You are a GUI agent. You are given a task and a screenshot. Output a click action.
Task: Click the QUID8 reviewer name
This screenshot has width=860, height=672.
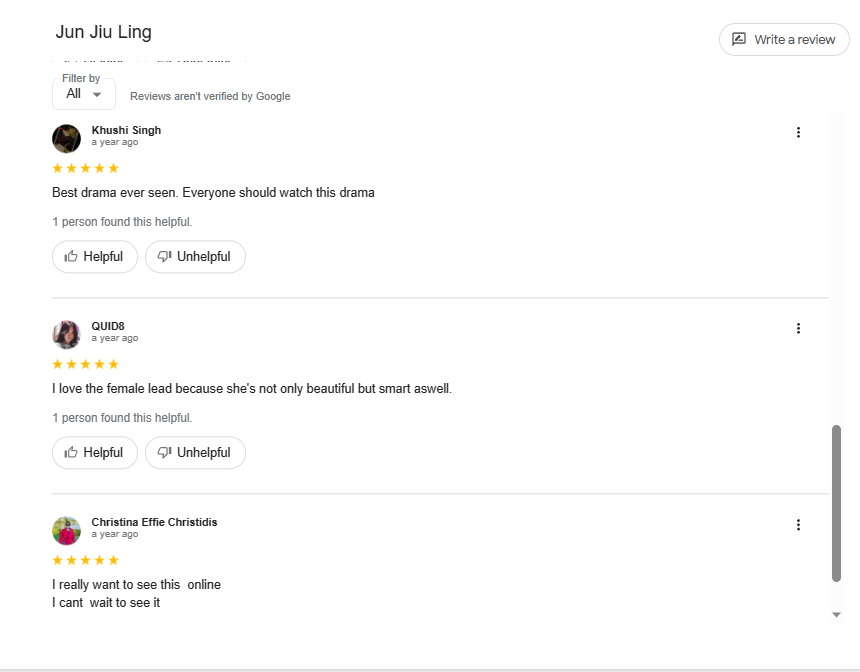click(108, 326)
